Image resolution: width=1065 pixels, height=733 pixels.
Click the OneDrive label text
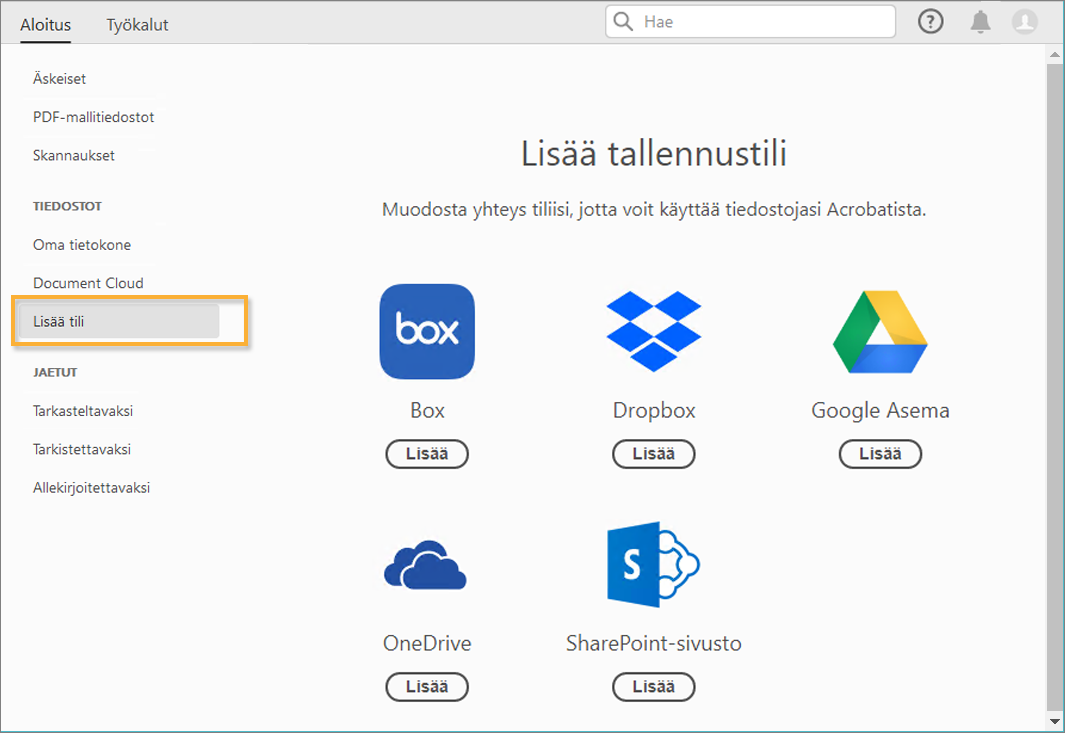pyautogui.click(x=427, y=643)
